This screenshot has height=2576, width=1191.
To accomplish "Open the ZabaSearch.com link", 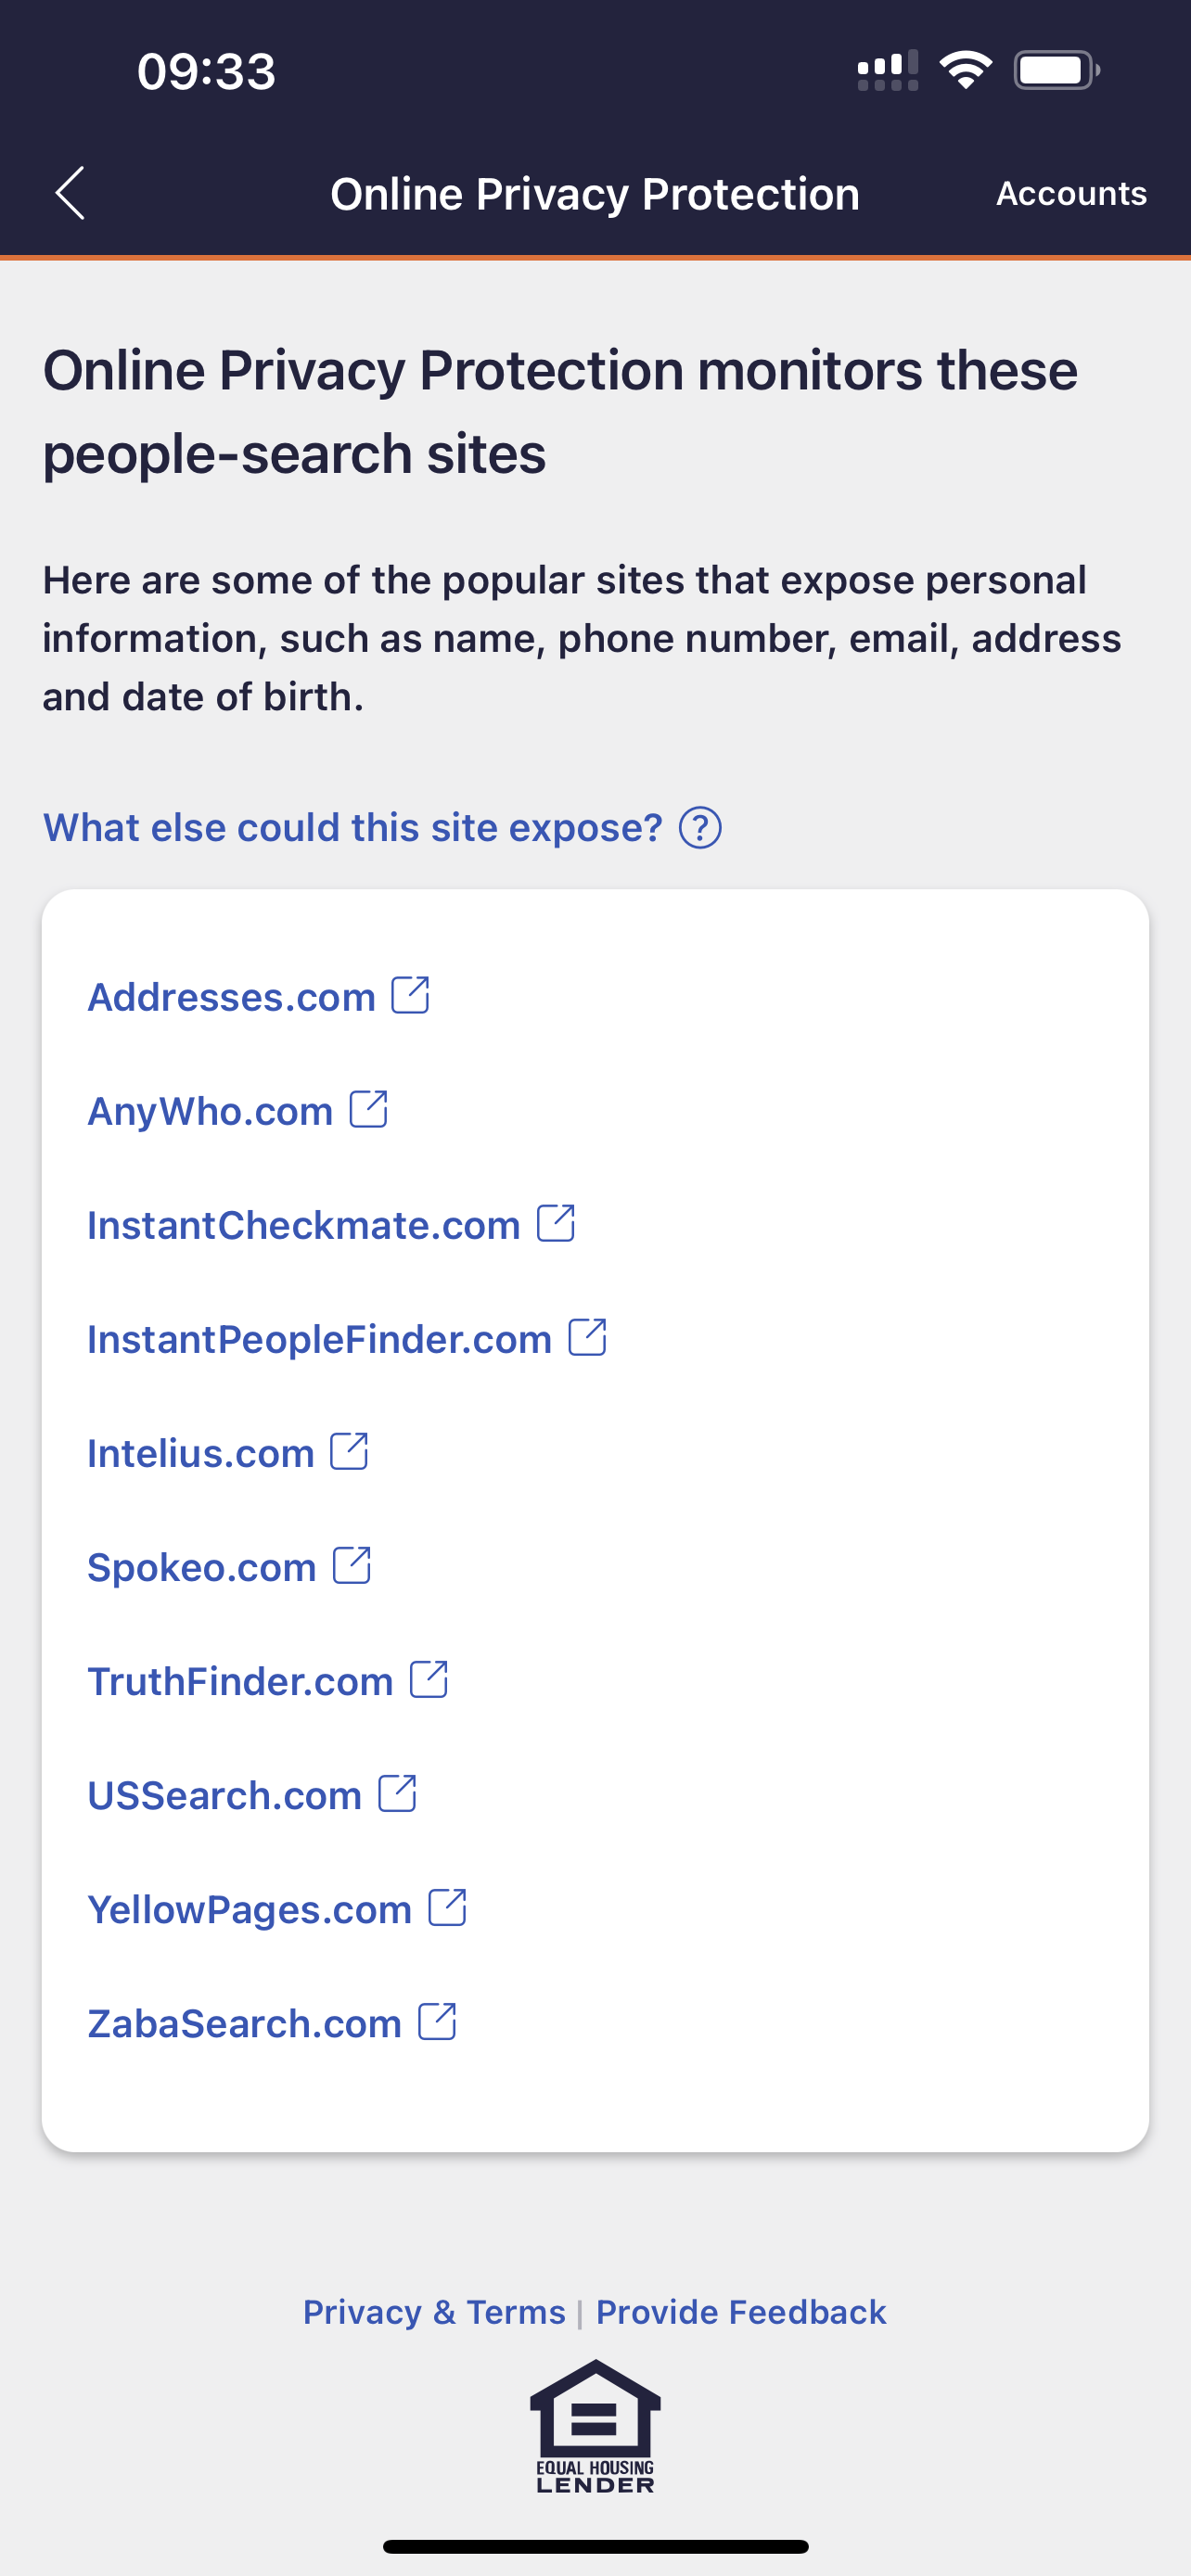I will click(244, 2021).
